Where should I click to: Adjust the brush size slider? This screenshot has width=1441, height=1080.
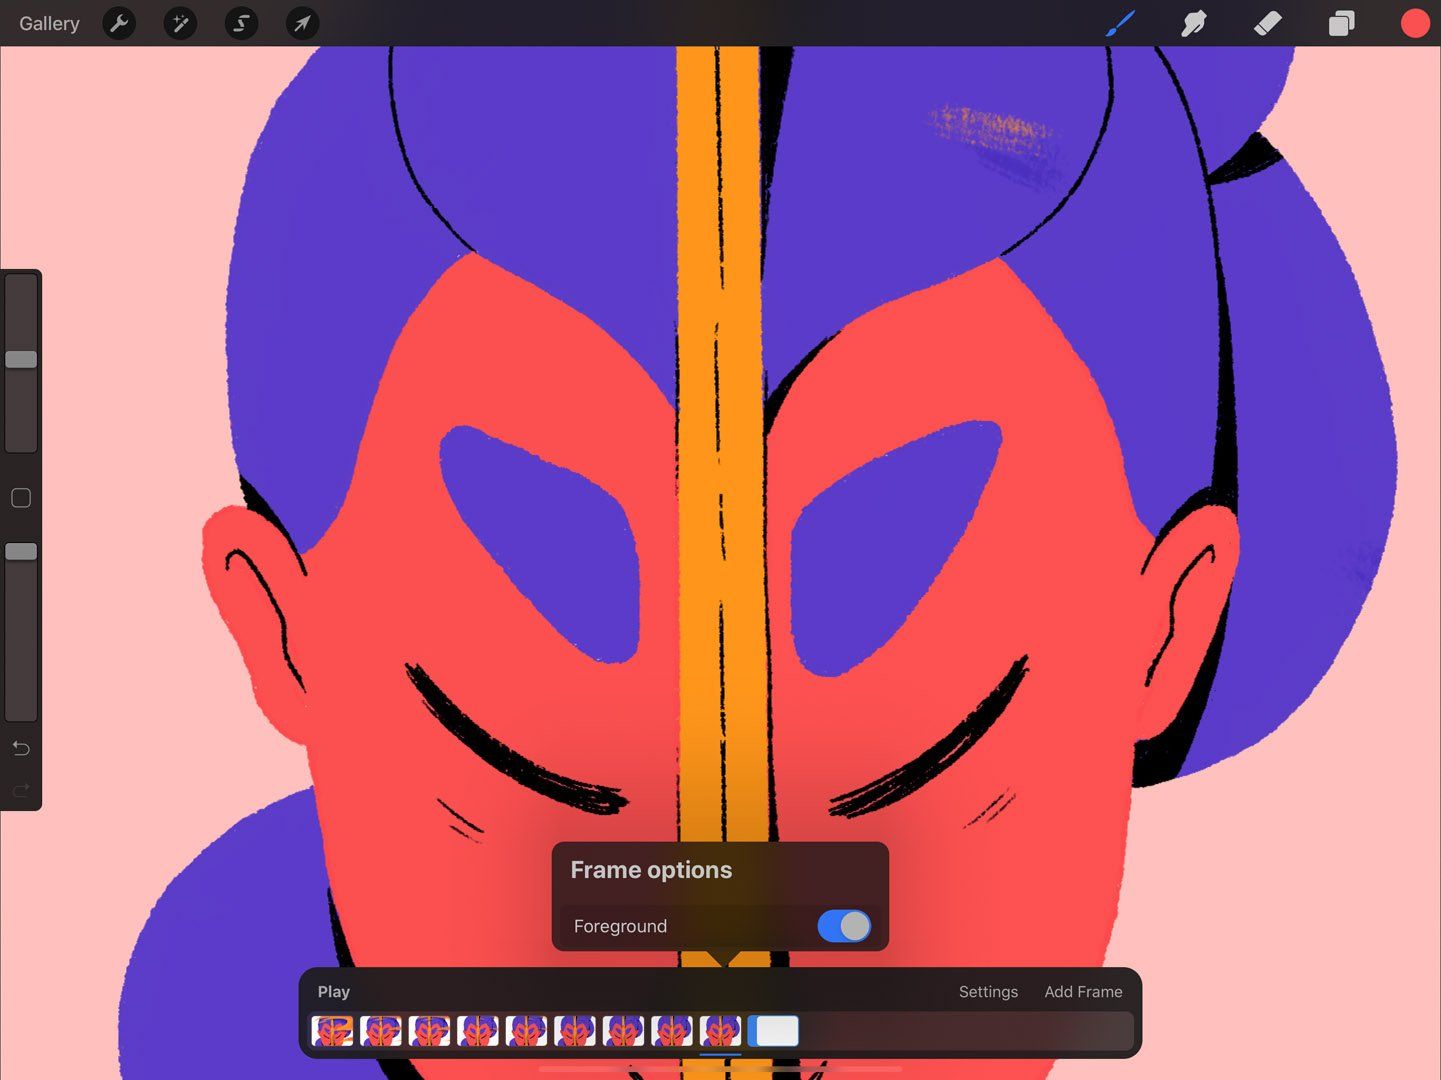[21, 358]
